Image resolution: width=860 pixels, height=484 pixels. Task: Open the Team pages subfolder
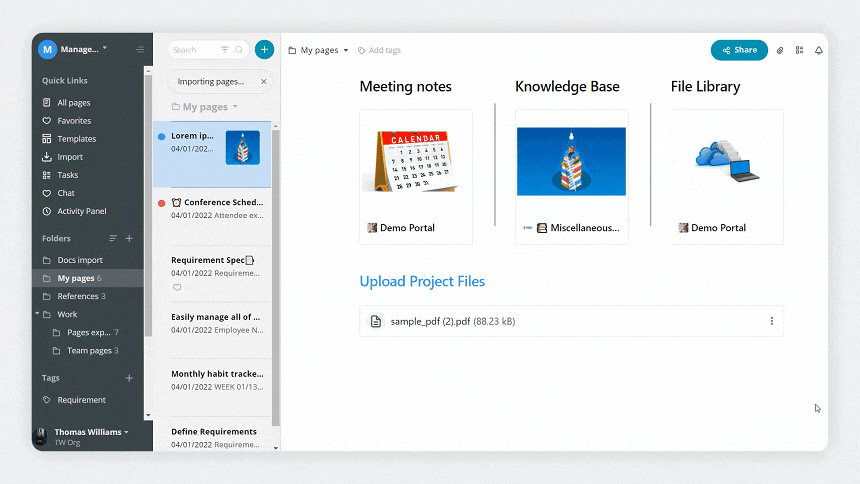point(88,351)
